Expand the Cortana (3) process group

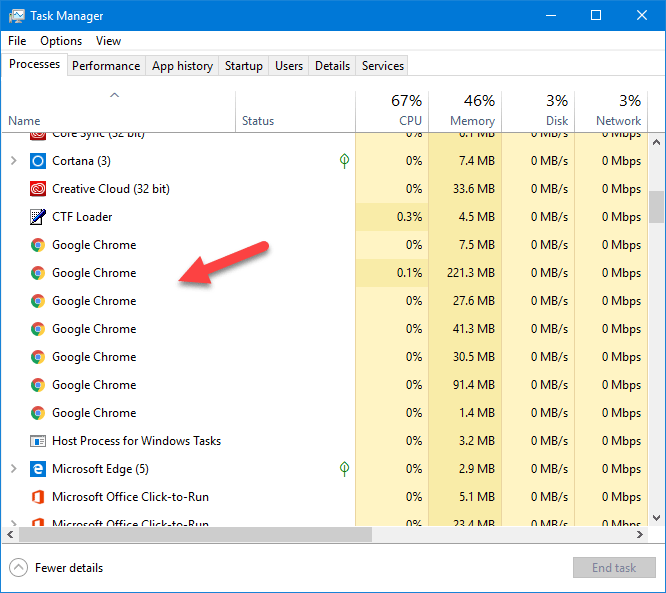[x=14, y=161]
